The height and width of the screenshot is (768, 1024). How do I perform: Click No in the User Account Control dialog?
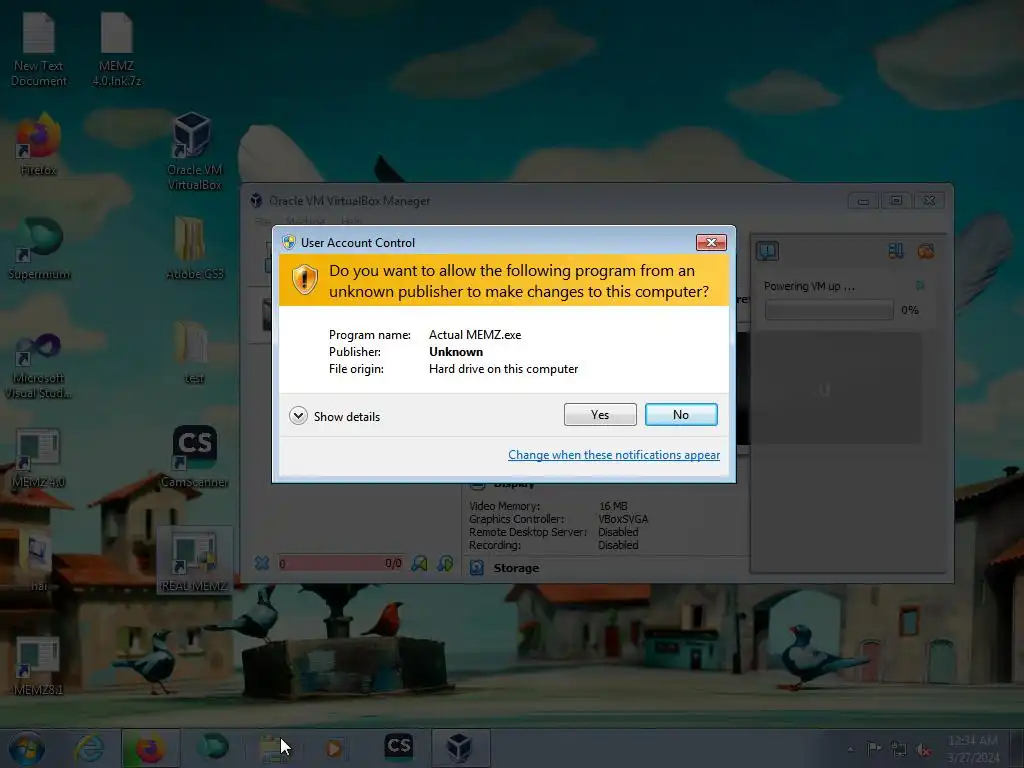681,415
